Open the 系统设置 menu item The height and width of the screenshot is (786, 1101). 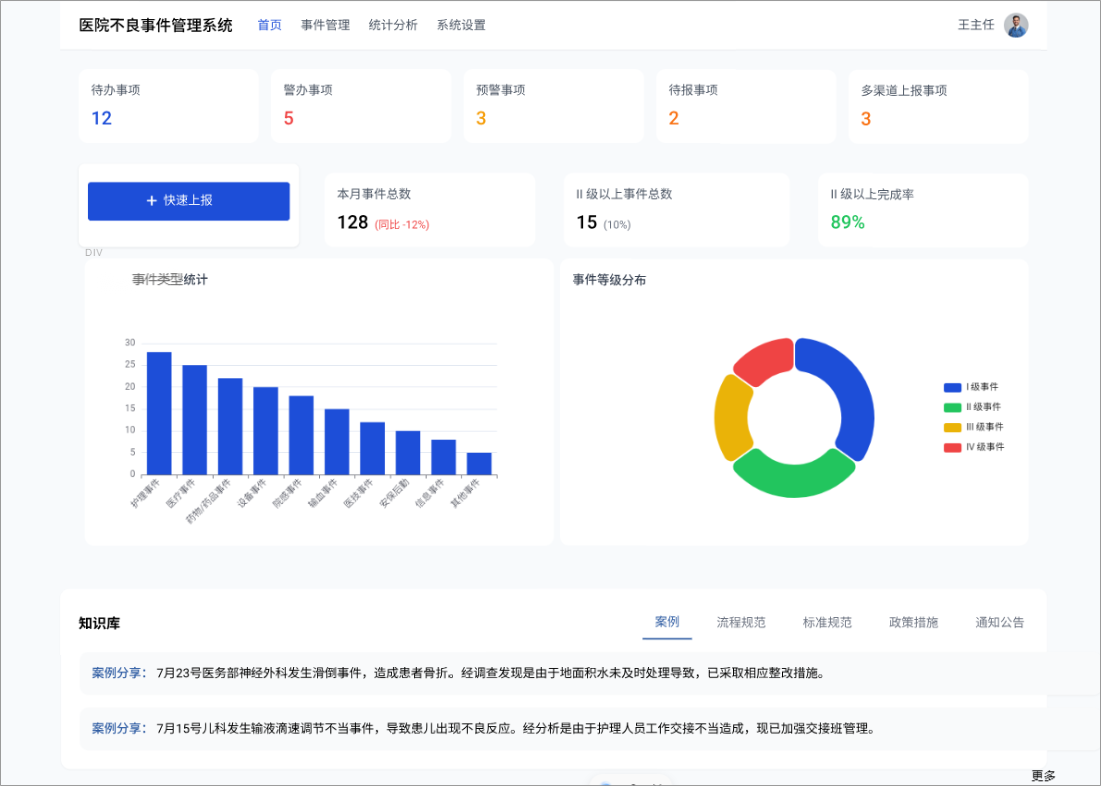pyautogui.click(x=460, y=25)
